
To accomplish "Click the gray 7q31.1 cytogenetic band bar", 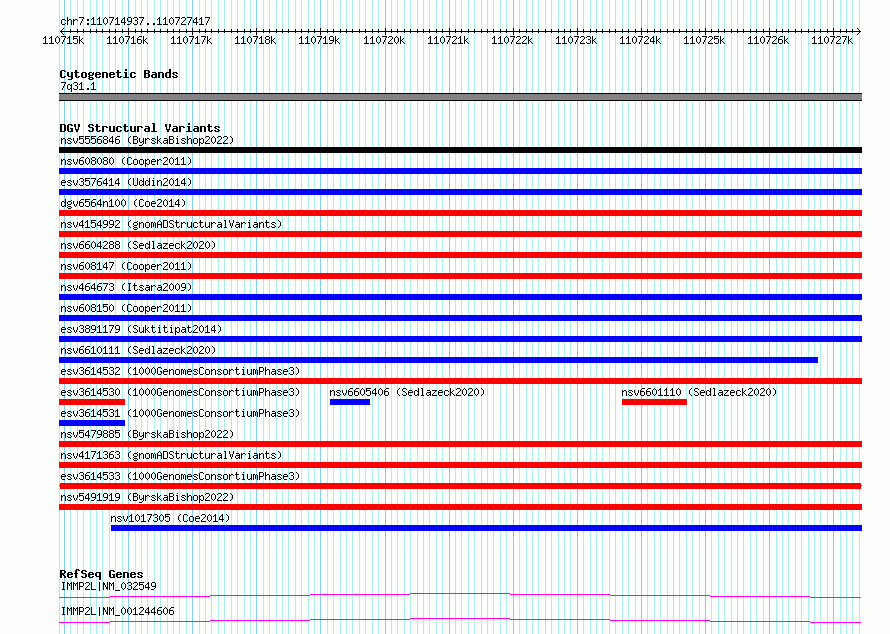I will [x=460, y=97].
